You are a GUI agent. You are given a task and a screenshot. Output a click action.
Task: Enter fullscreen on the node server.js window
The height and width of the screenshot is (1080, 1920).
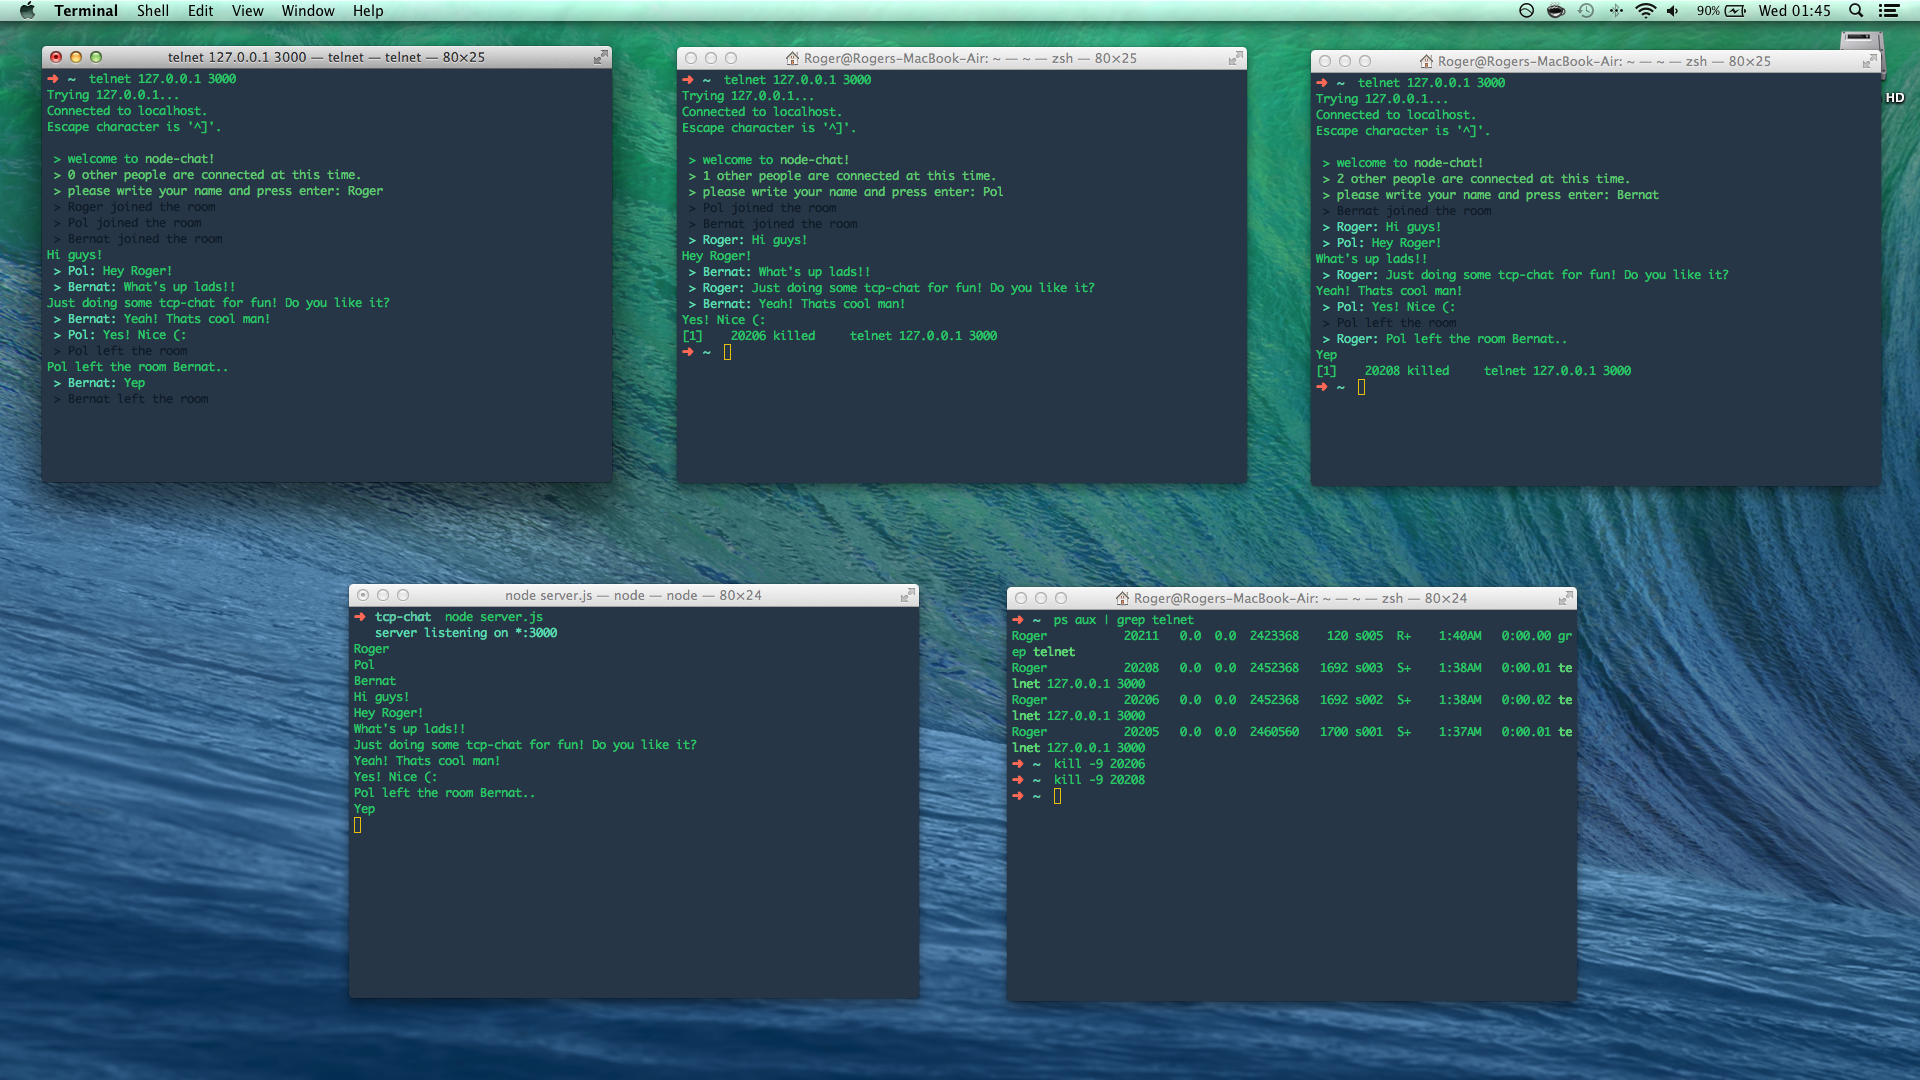[907, 596]
